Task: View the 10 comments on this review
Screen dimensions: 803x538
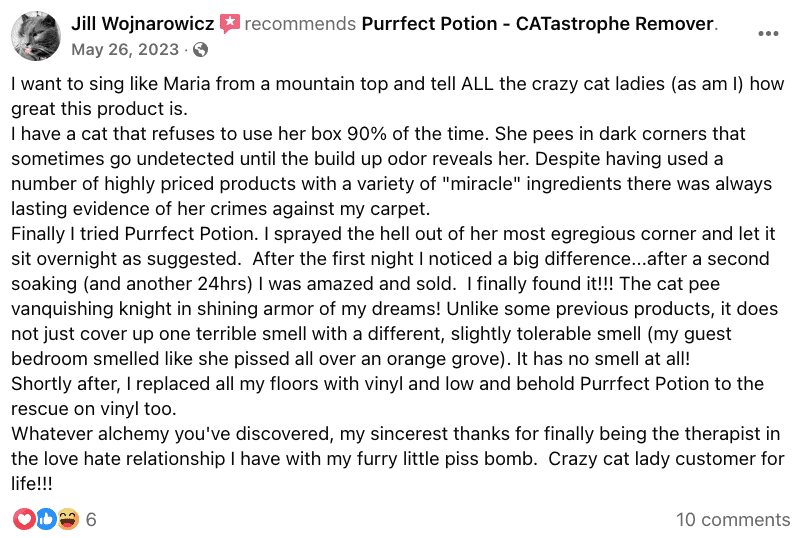Action: click(733, 519)
